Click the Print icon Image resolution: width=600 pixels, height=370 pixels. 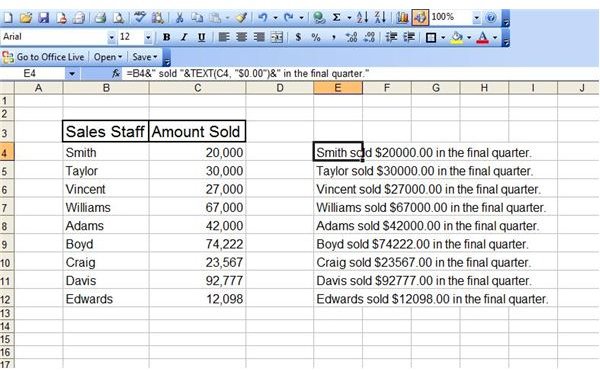tap(100, 18)
